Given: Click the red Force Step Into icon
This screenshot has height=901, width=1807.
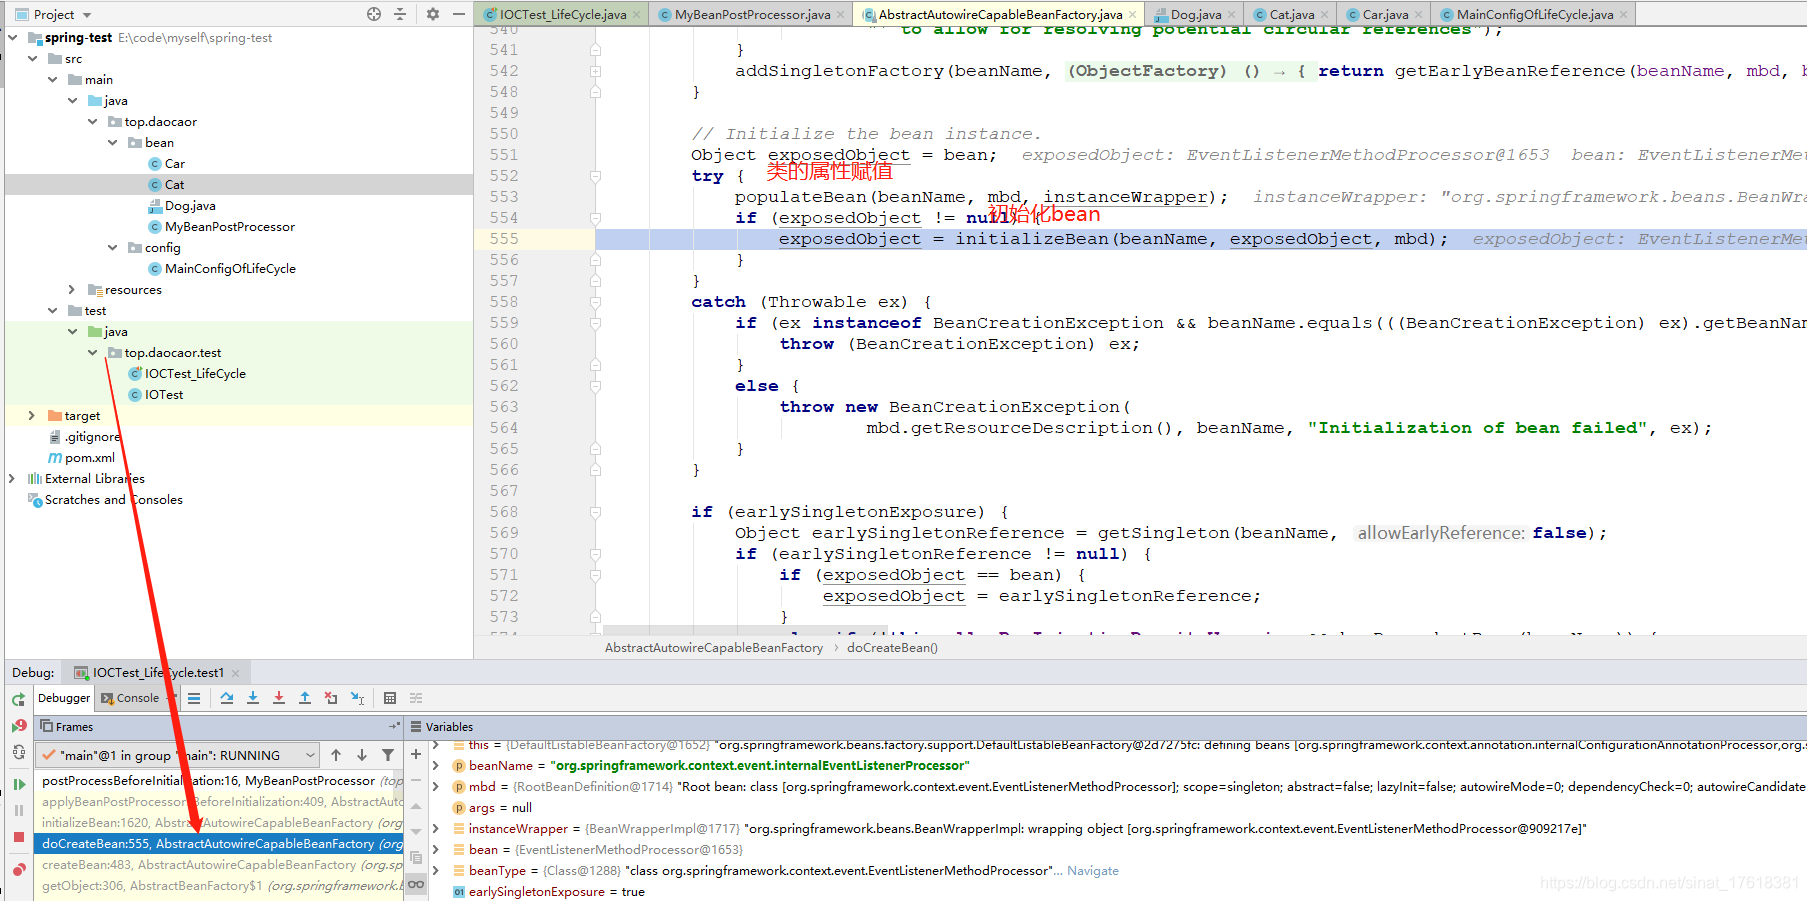Looking at the screenshot, I should pos(279,698).
